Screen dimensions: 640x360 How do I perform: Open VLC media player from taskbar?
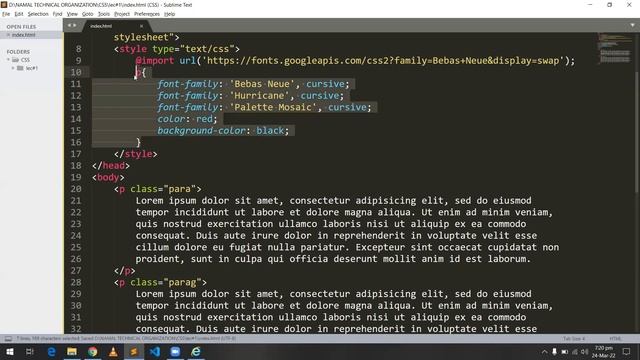pos(113,351)
